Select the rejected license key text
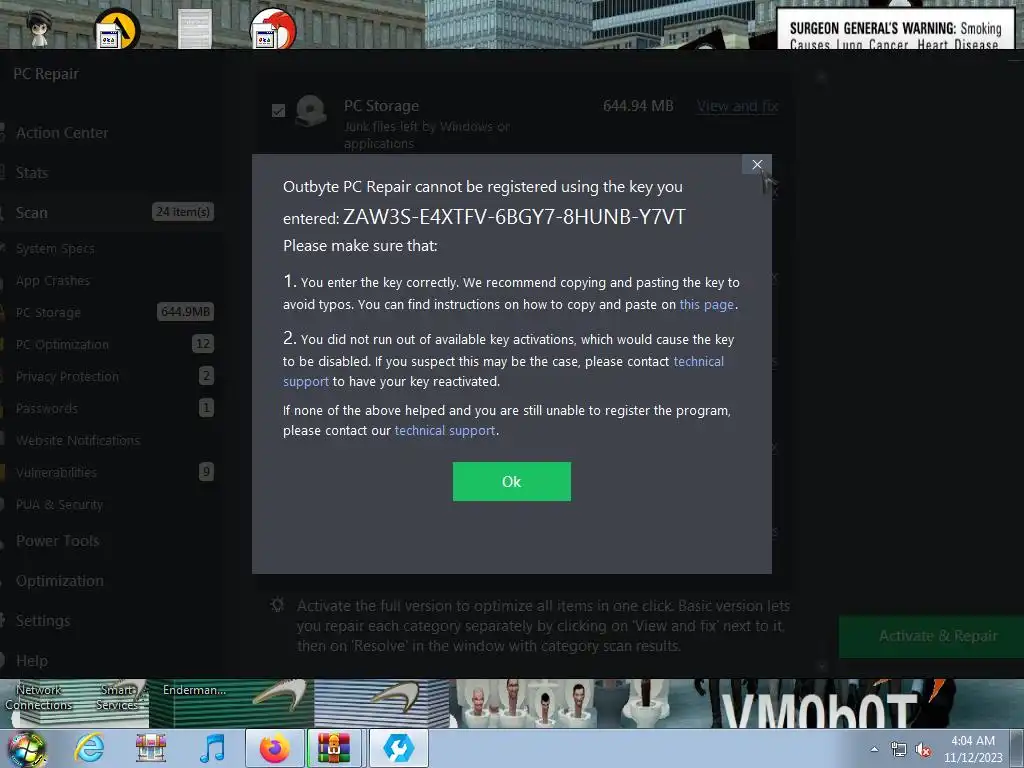Image resolution: width=1024 pixels, height=768 pixels. coord(514,217)
